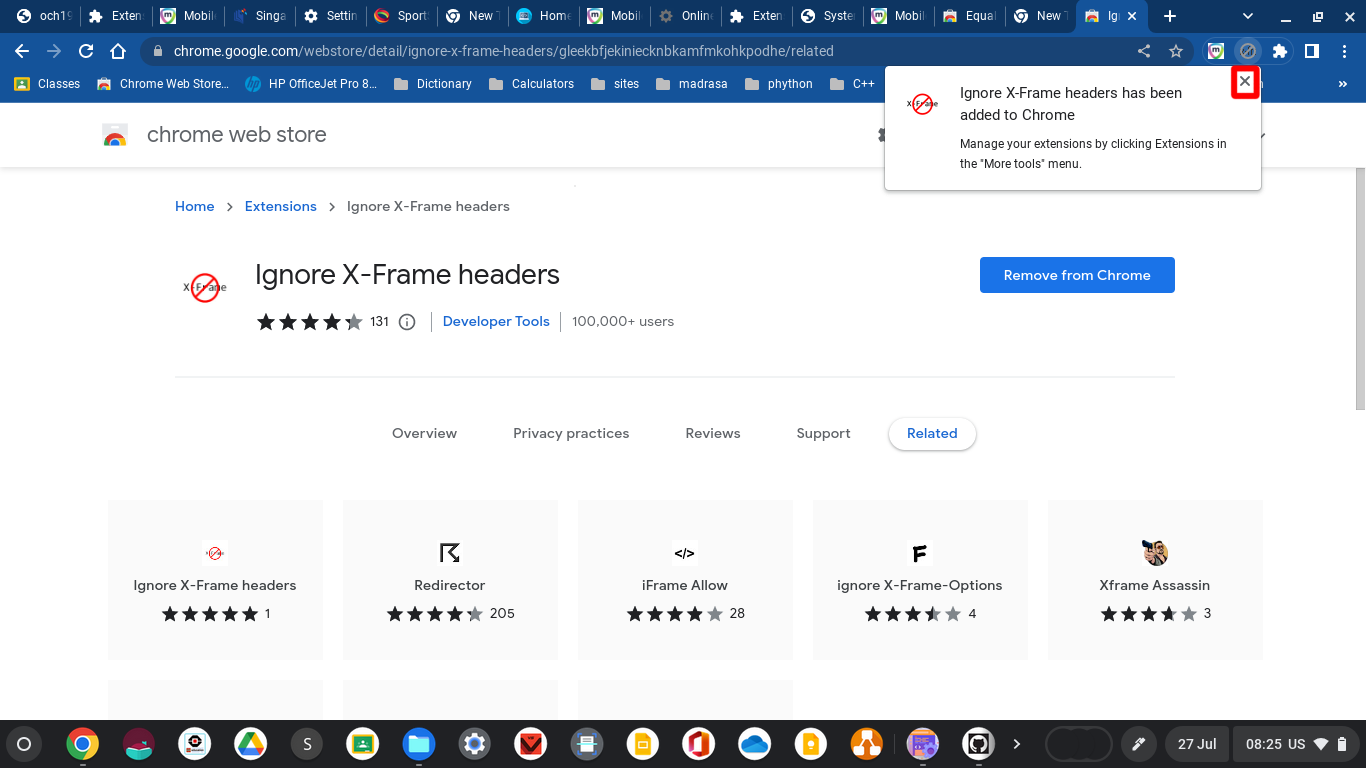Go to the Extensions breadcrumb link
This screenshot has width=1366, height=768.
coord(280,206)
